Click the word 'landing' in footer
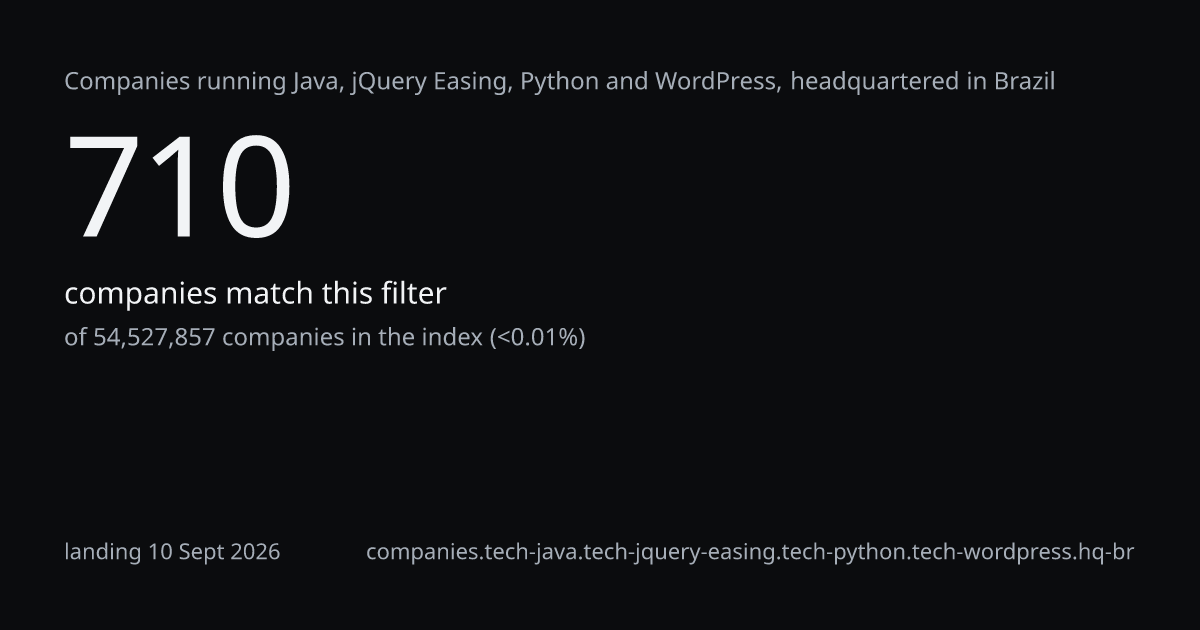This screenshot has width=1200, height=630. (x=103, y=552)
